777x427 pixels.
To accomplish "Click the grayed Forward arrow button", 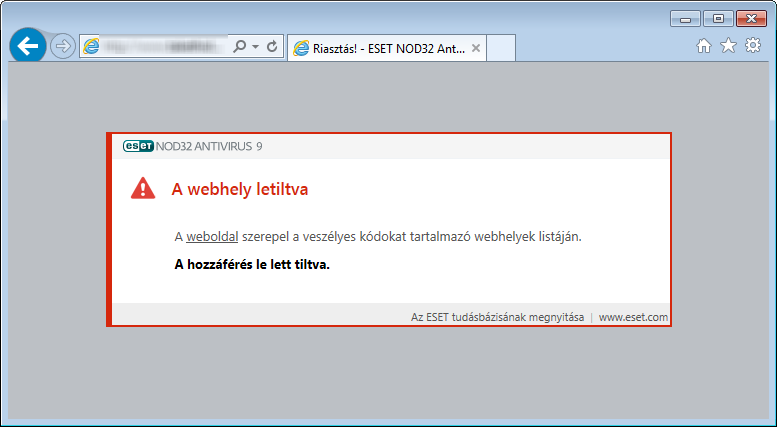I will click(x=62, y=47).
